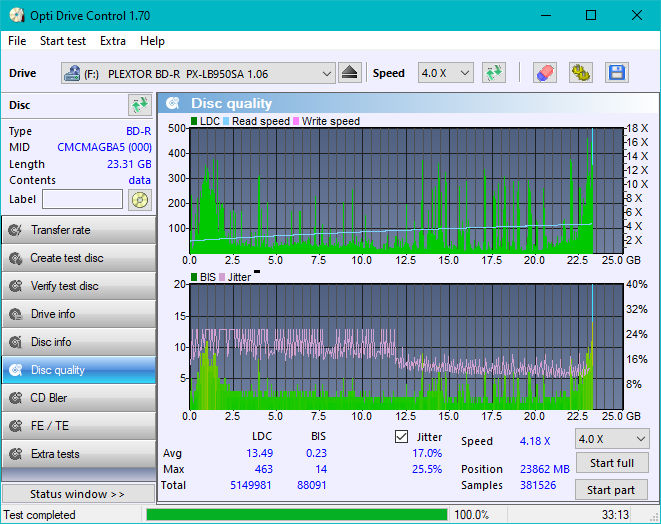Click the Speed value 4.18 X
Image resolution: width=661 pixels, height=524 pixels.
point(535,441)
